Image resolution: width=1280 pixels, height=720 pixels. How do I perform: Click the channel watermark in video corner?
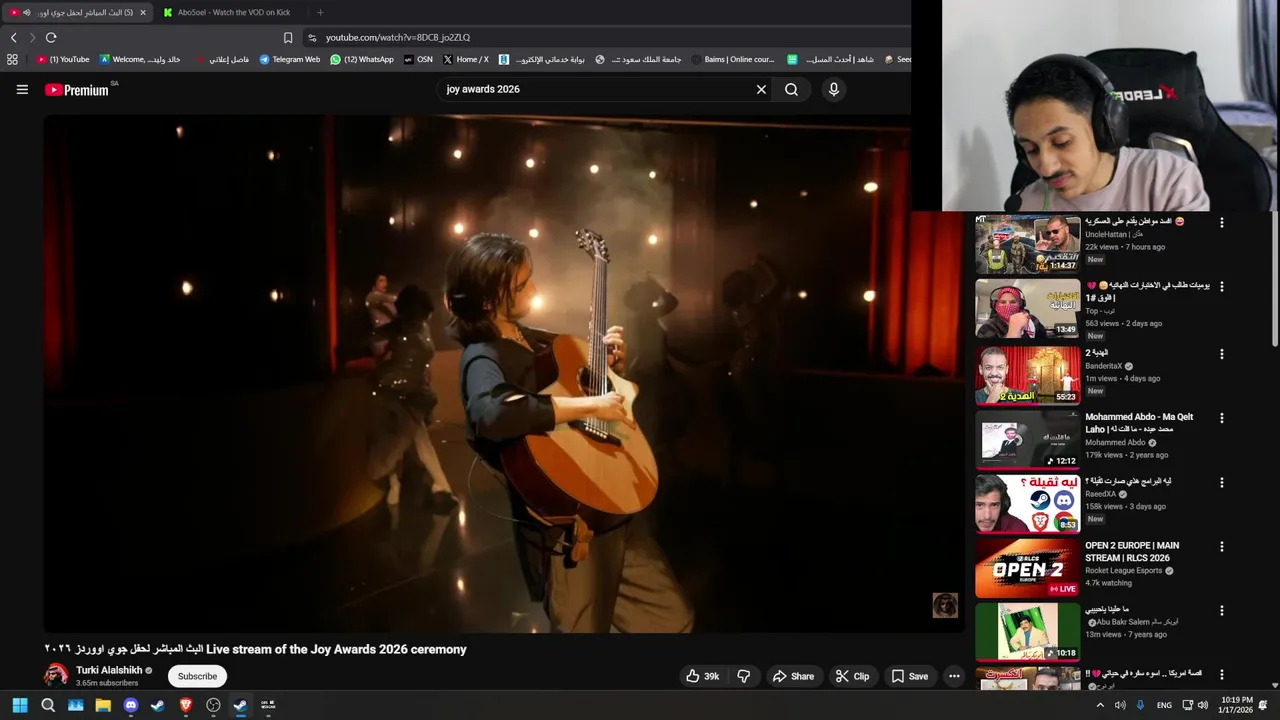coord(945,605)
